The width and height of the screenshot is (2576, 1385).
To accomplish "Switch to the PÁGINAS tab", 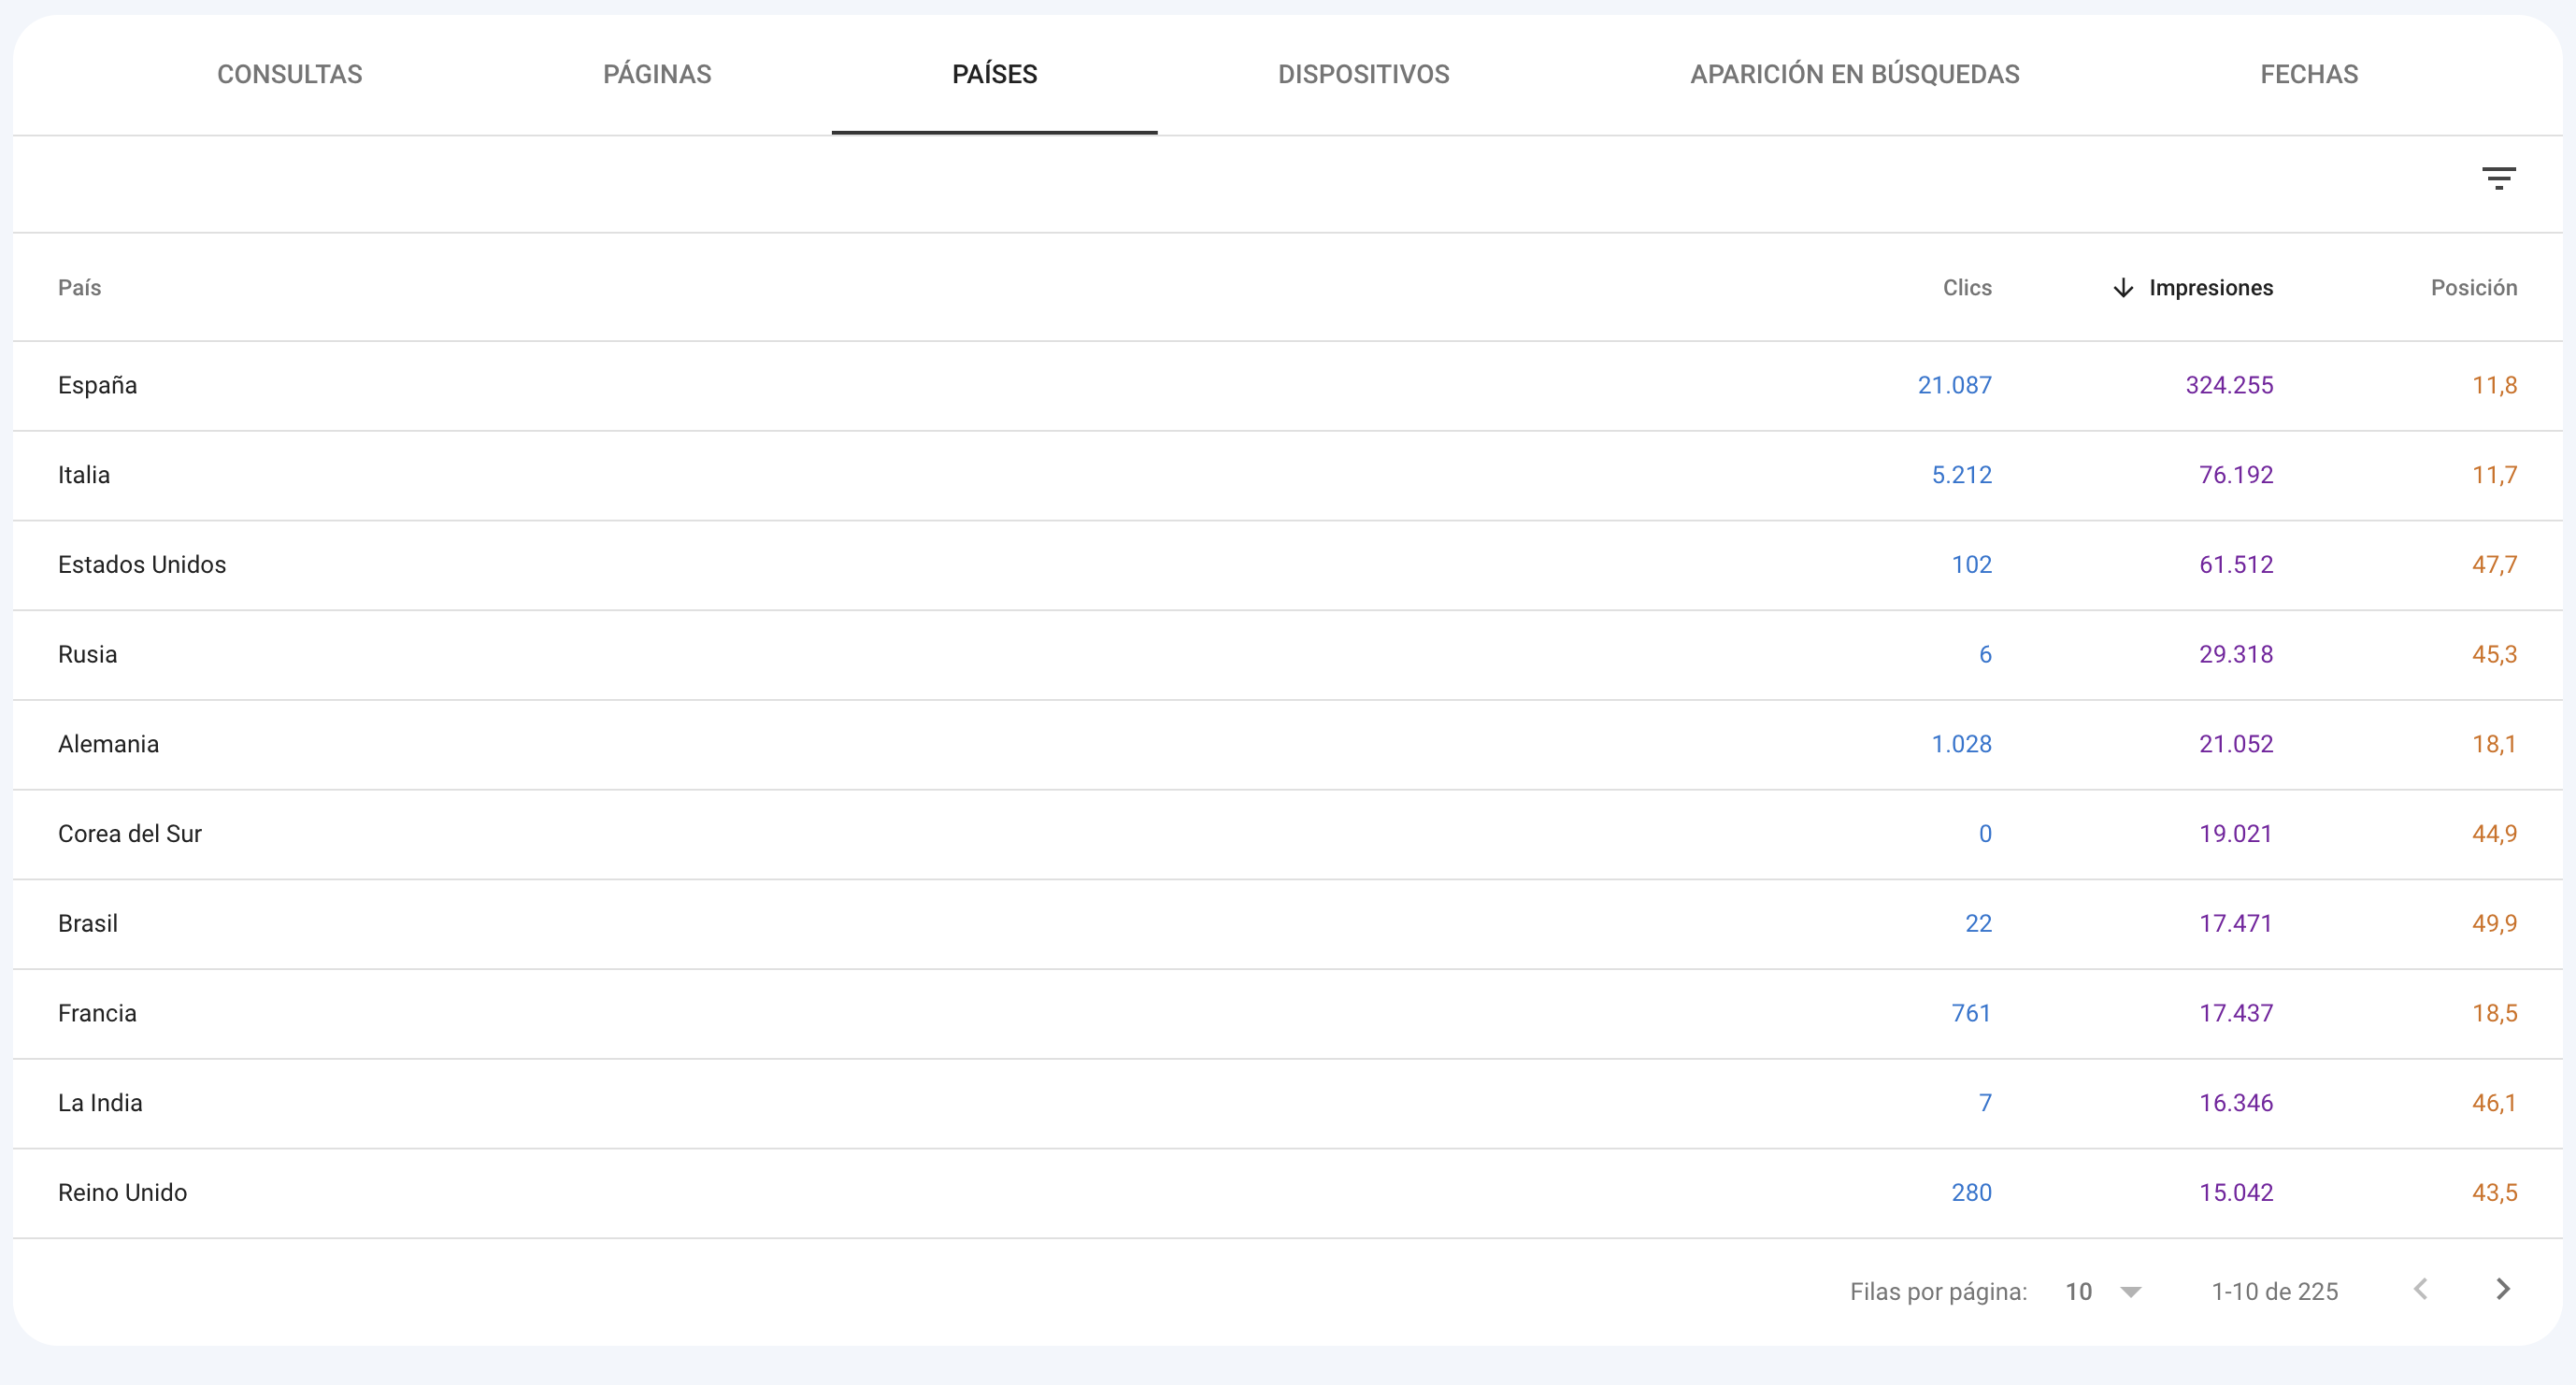I will pos(657,74).
